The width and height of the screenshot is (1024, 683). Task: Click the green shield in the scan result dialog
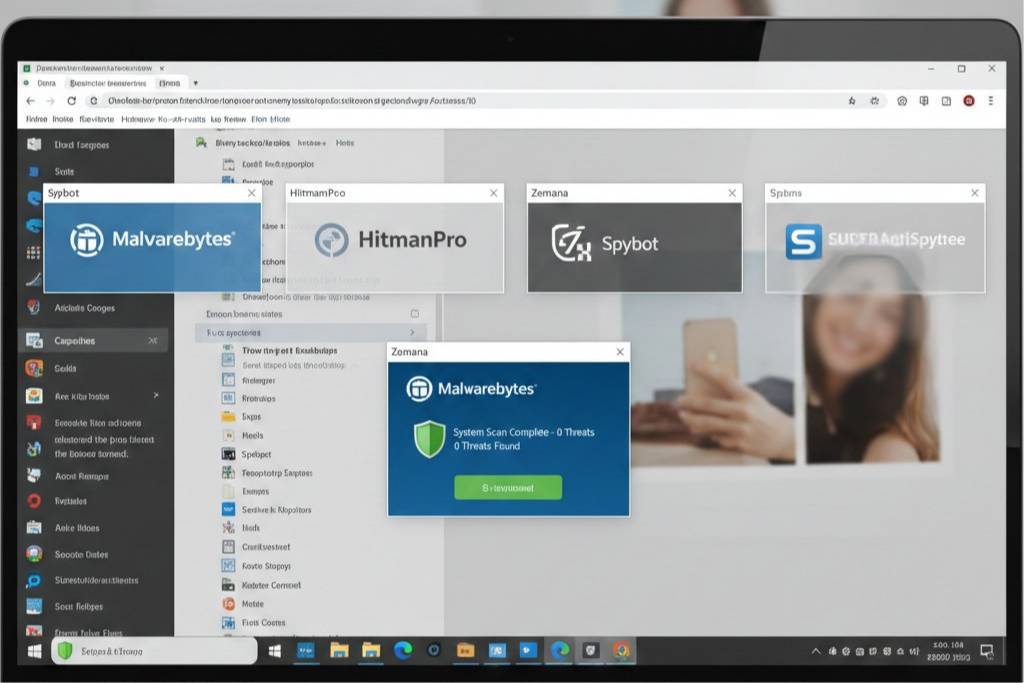click(430, 439)
